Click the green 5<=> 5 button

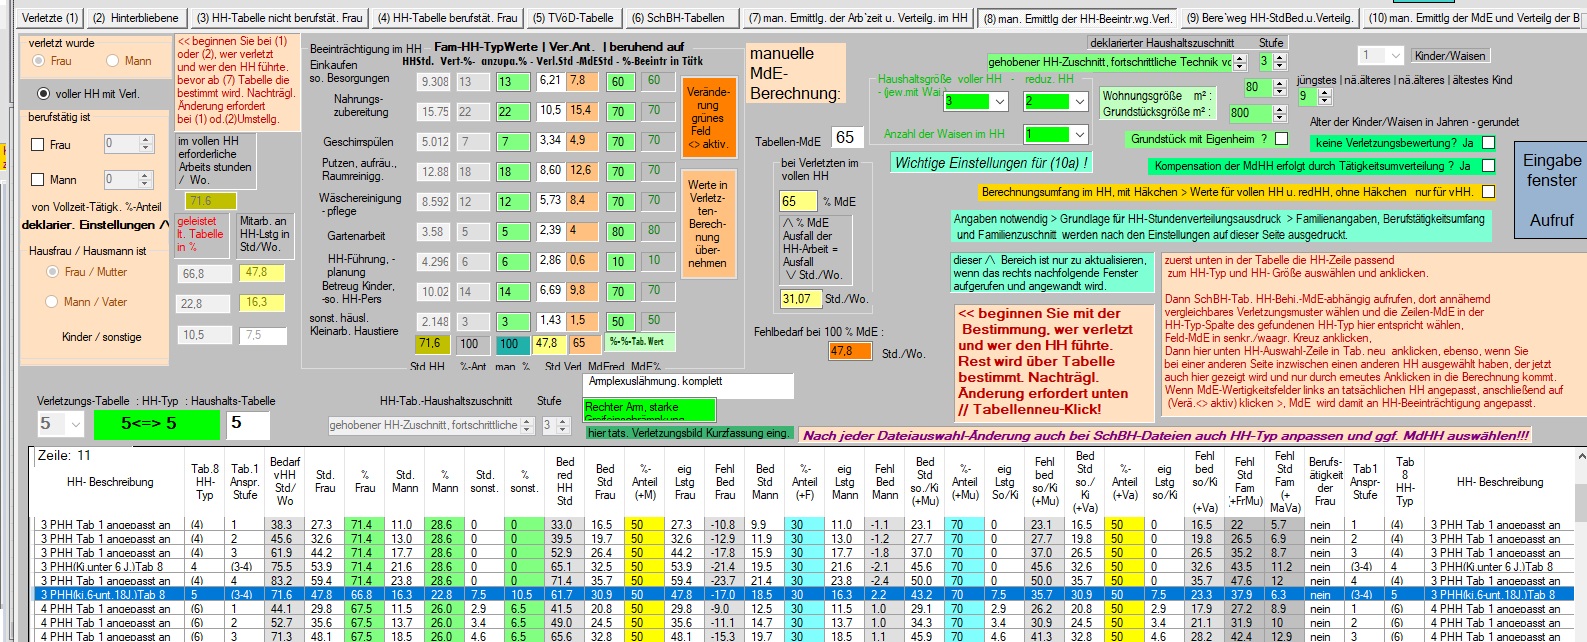point(157,424)
